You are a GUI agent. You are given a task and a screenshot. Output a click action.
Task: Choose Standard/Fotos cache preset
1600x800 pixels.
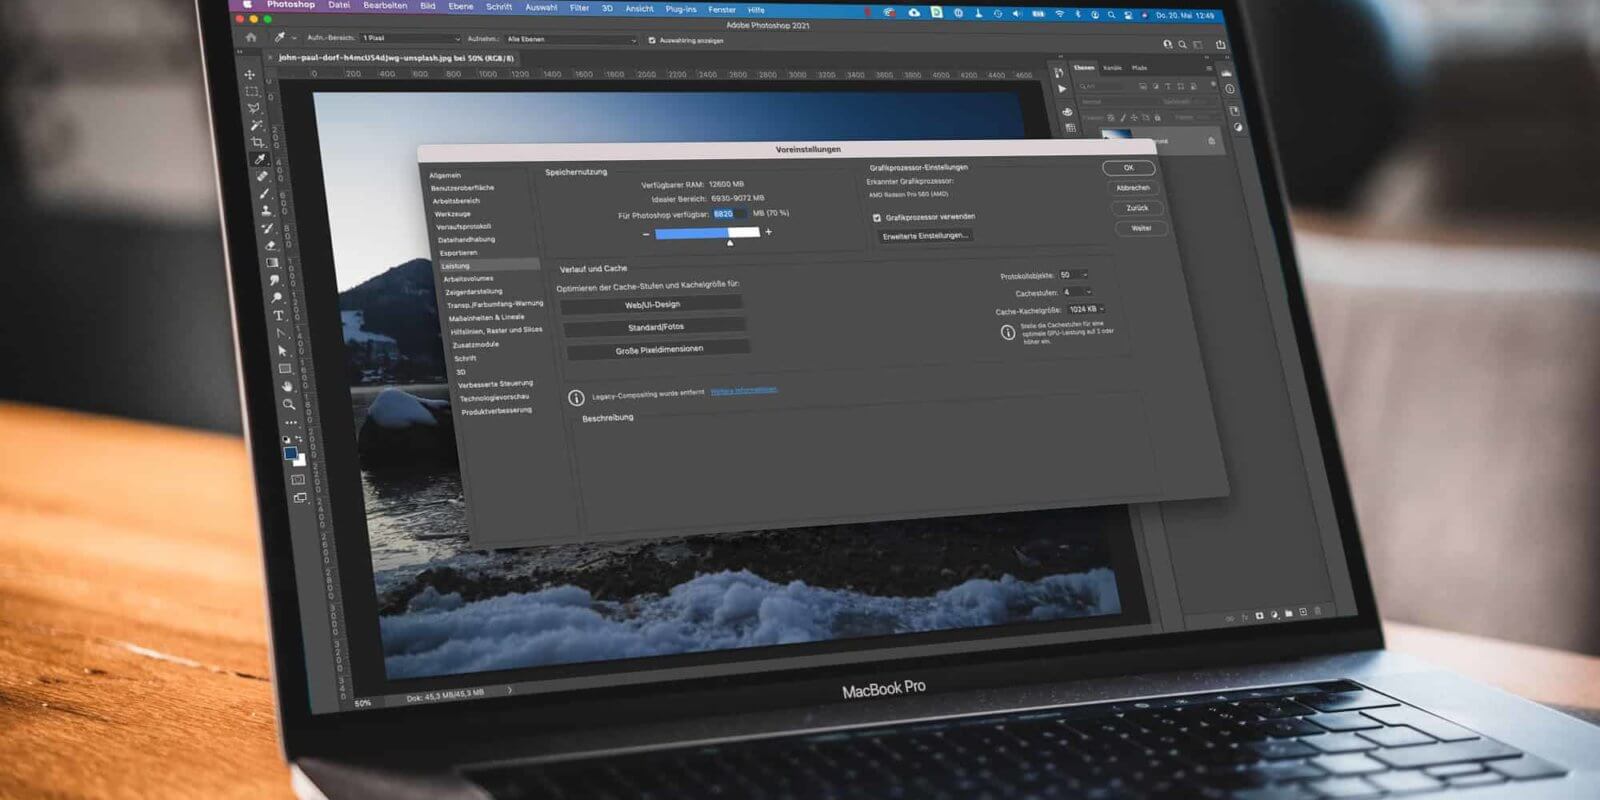(656, 327)
